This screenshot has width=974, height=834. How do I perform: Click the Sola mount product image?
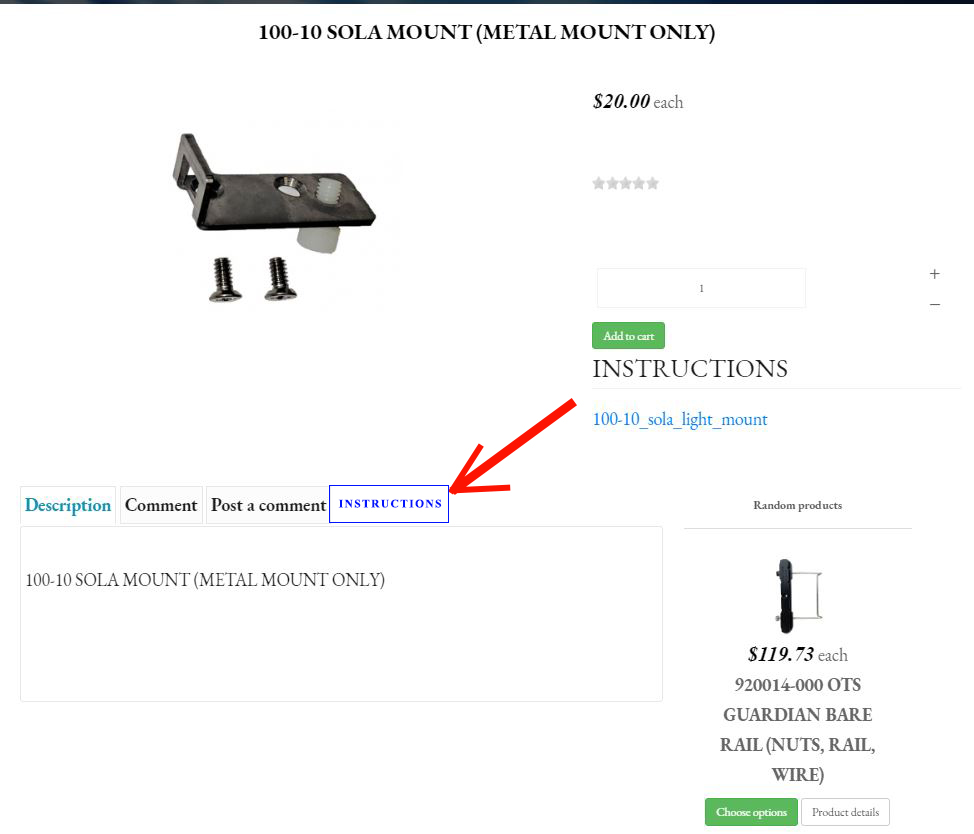point(275,217)
